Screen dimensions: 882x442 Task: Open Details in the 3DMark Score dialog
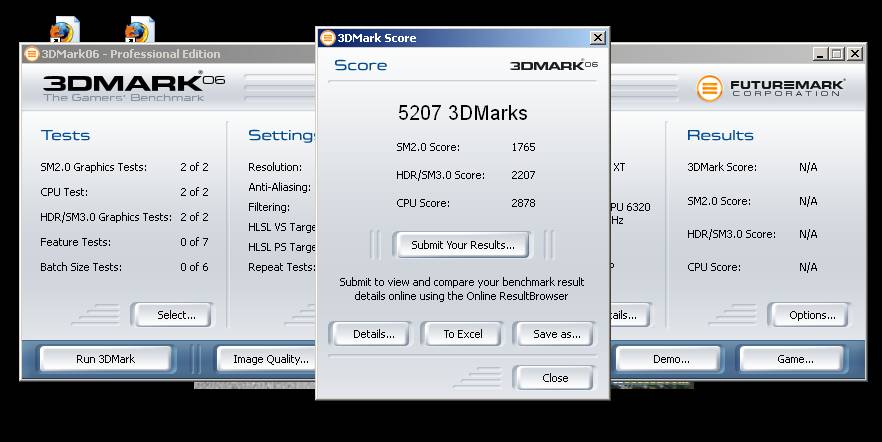coord(370,334)
